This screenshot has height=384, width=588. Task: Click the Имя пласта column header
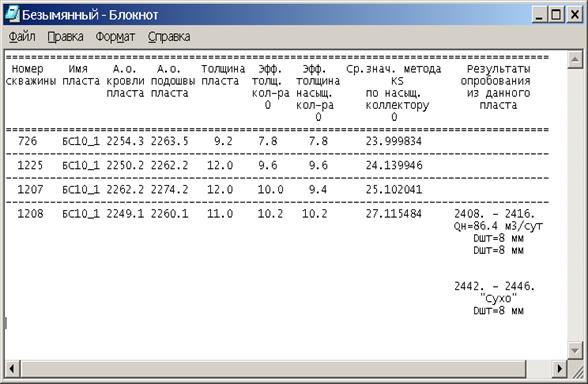tap(81, 75)
